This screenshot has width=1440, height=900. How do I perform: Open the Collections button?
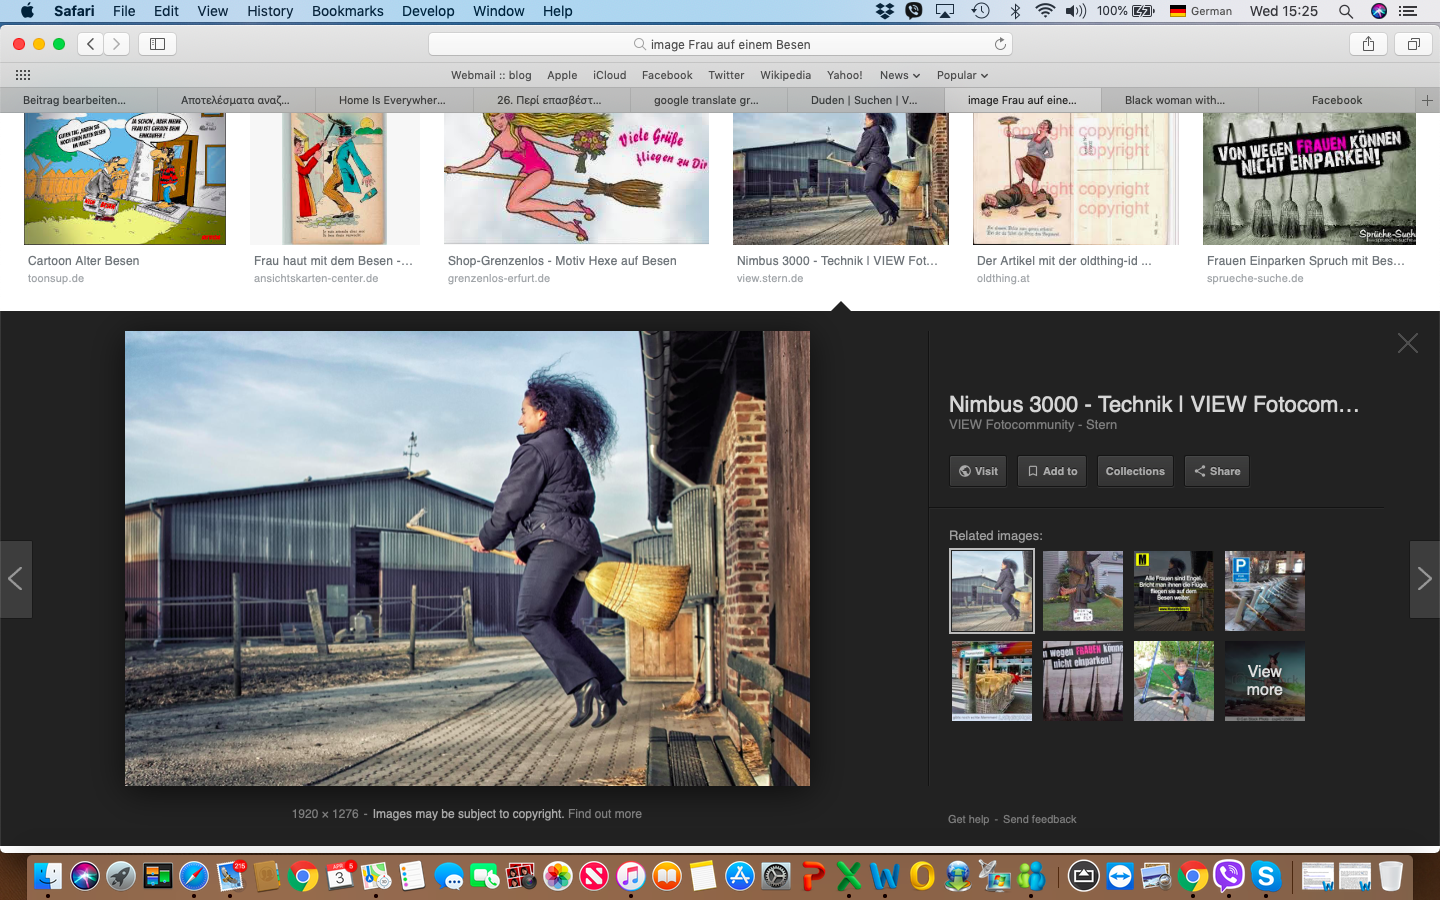click(x=1135, y=471)
